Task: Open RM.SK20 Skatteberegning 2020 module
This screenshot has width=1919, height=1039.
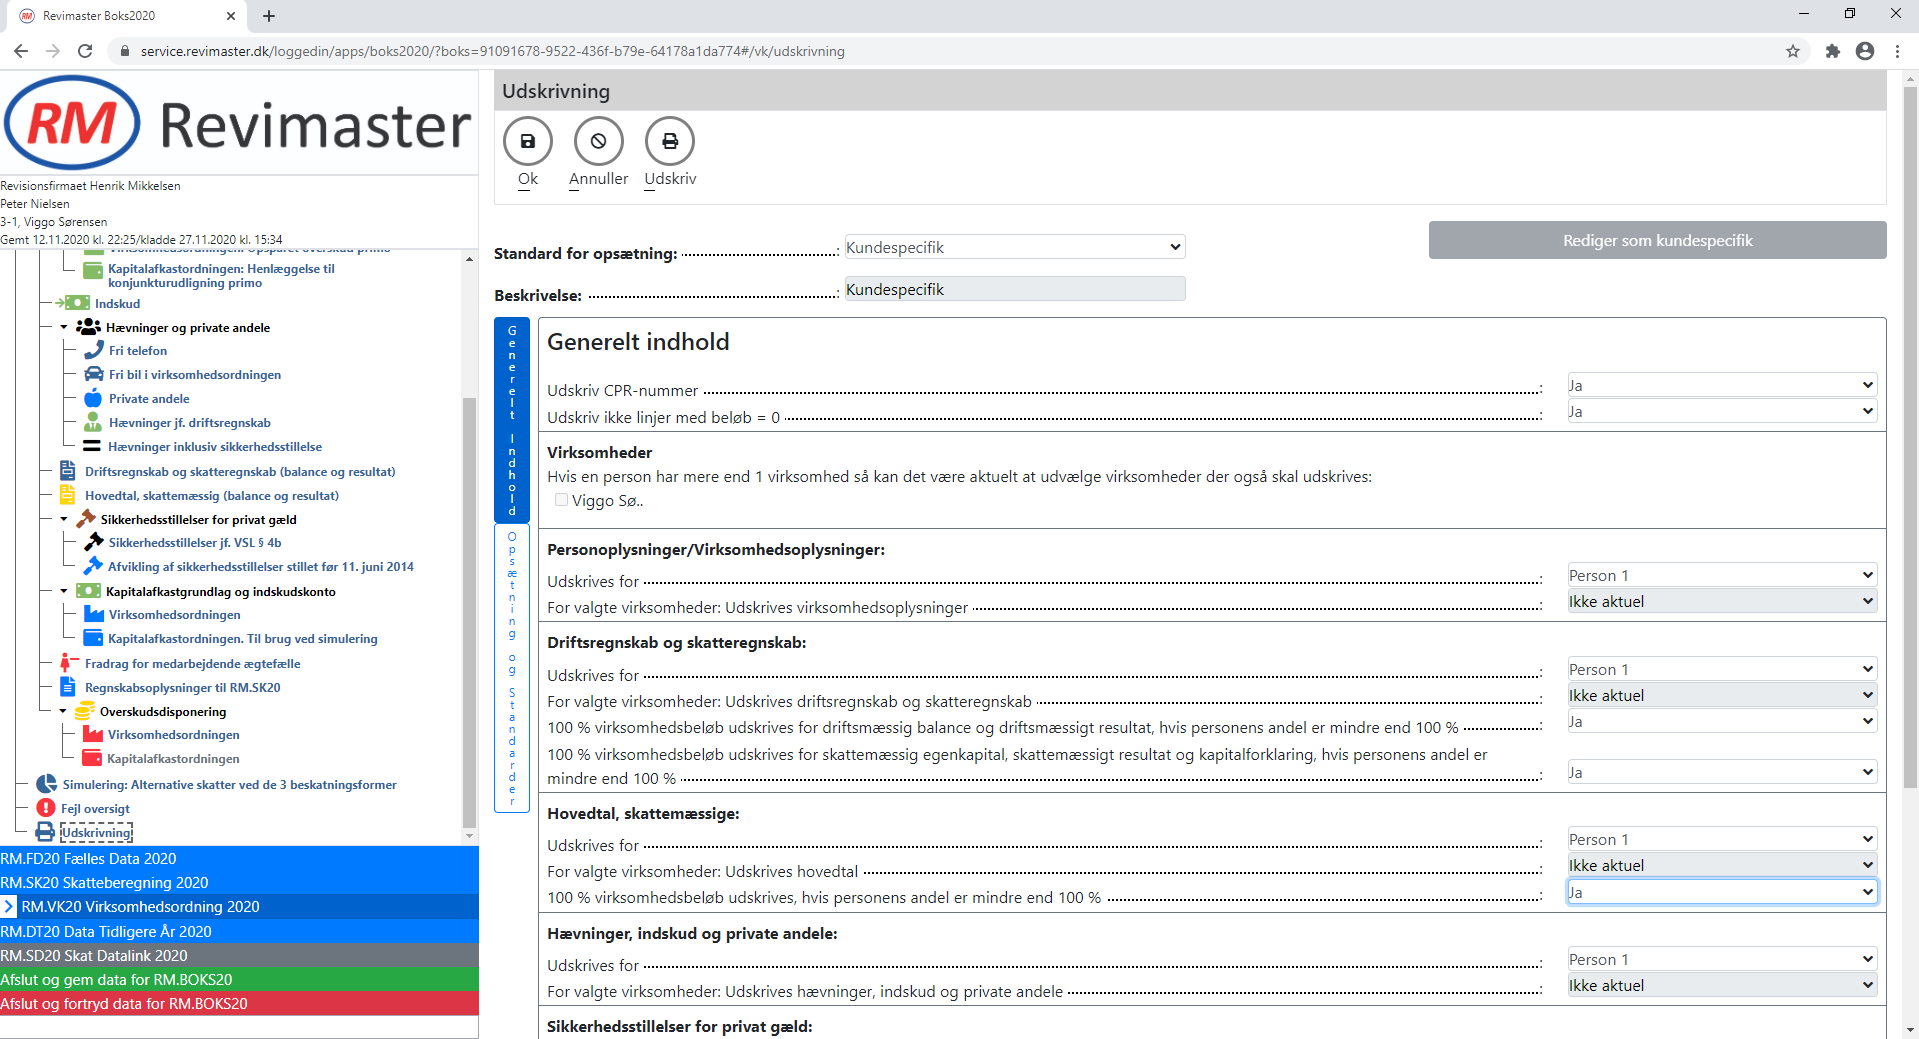Action: (104, 882)
